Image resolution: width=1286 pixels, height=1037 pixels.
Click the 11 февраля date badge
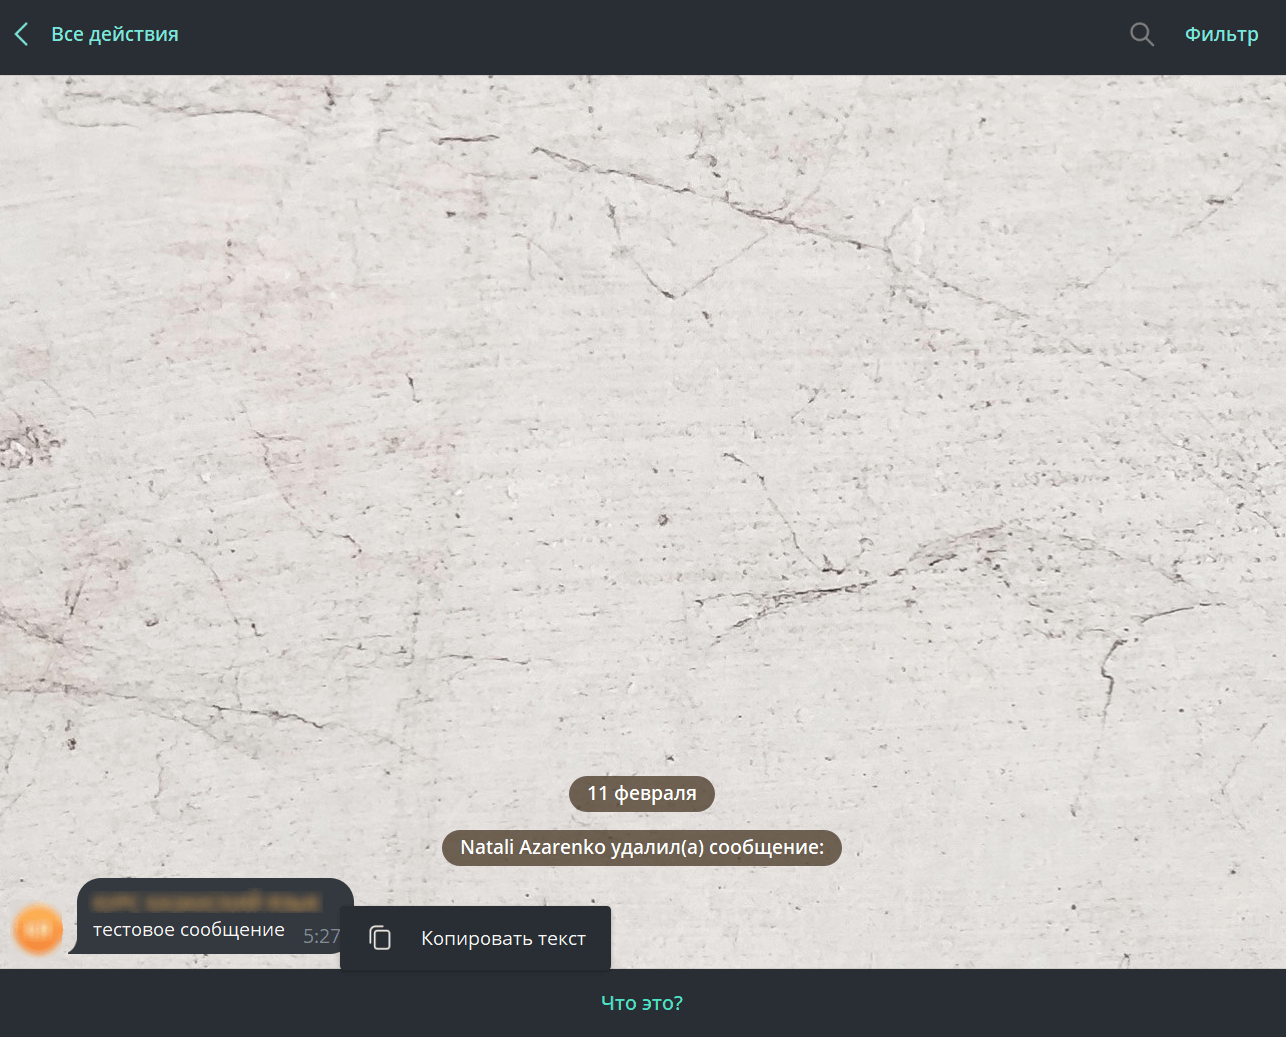pos(642,794)
